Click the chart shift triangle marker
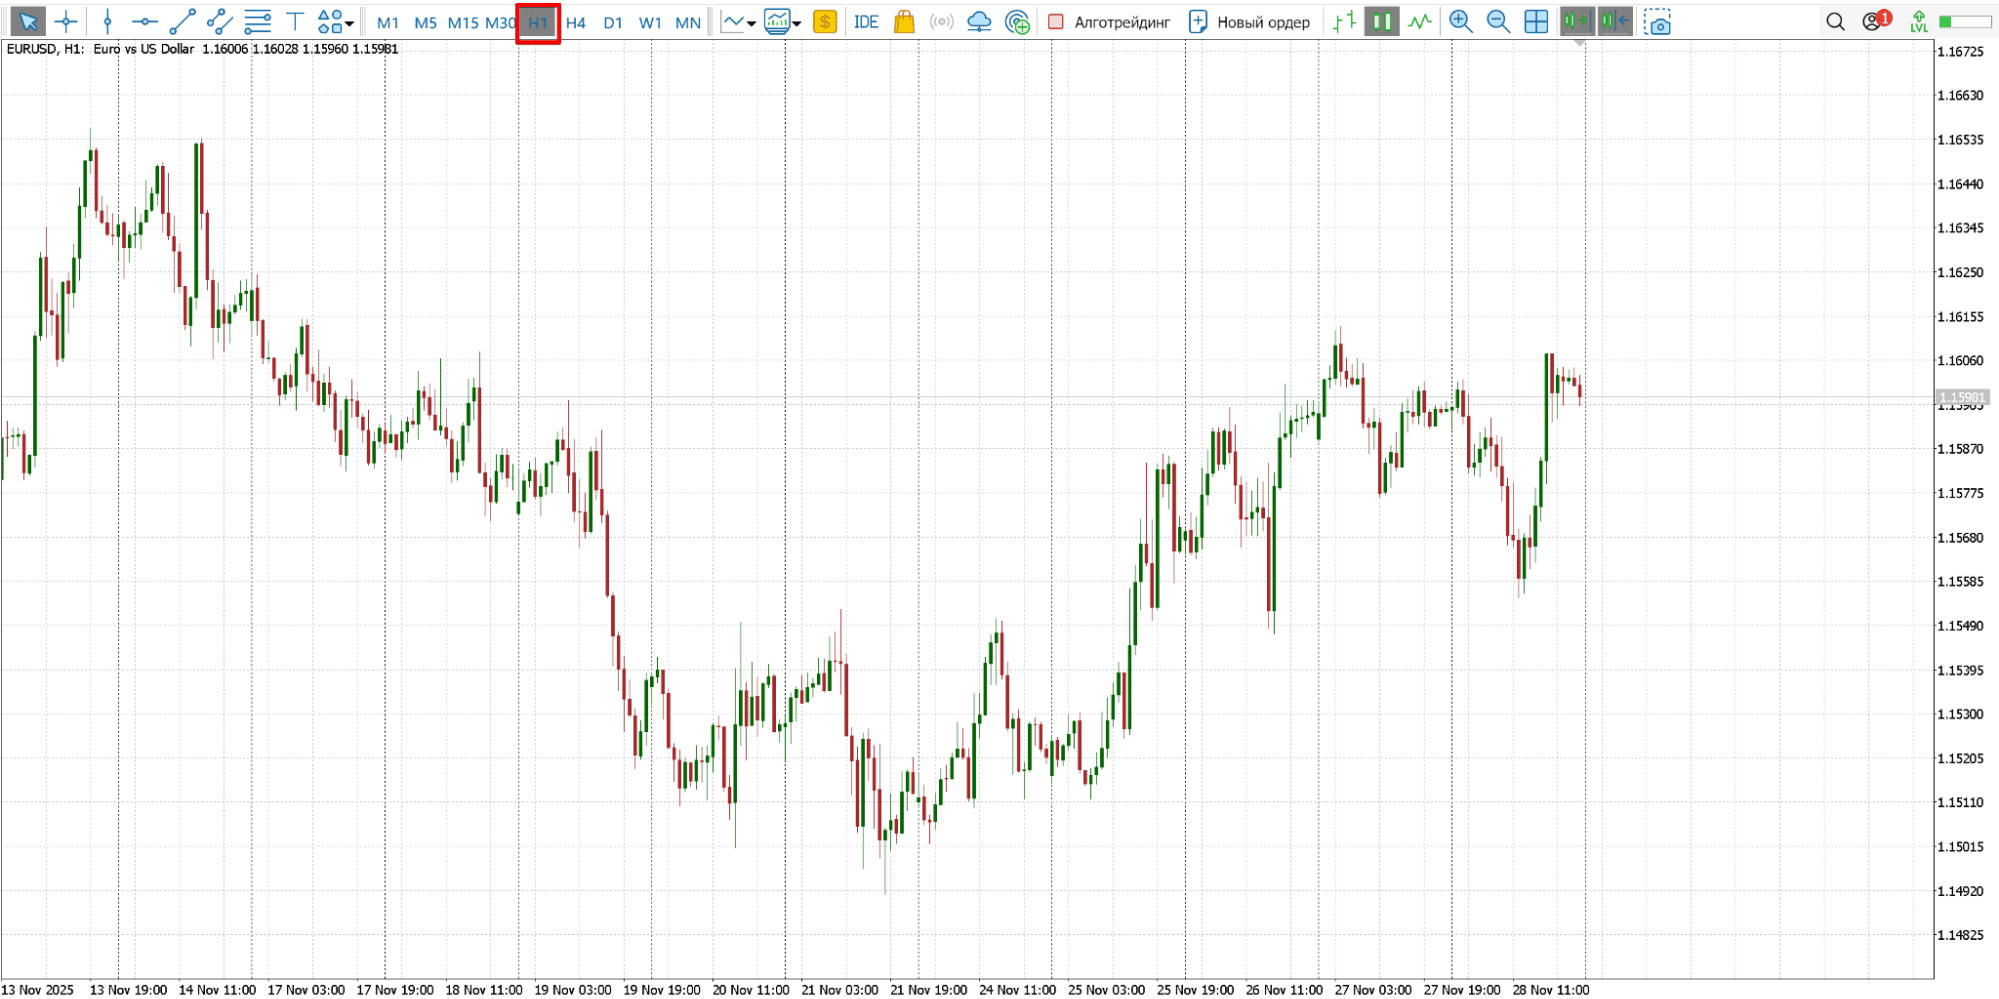Screen dimensions: 1999x999 pos(1578,44)
